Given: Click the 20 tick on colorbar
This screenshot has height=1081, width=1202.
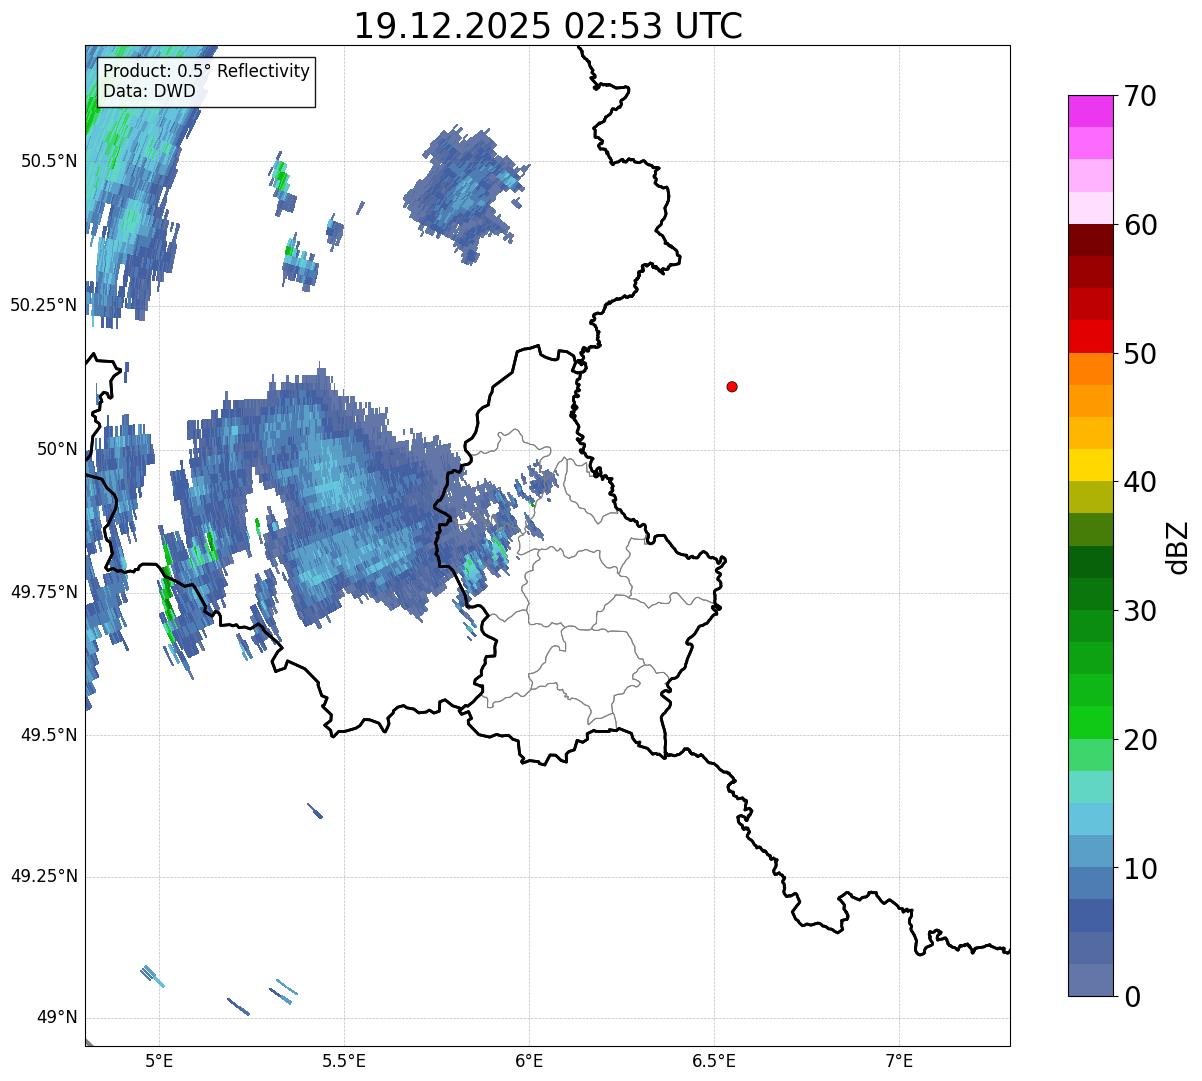Looking at the screenshot, I should tap(1141, 740).
